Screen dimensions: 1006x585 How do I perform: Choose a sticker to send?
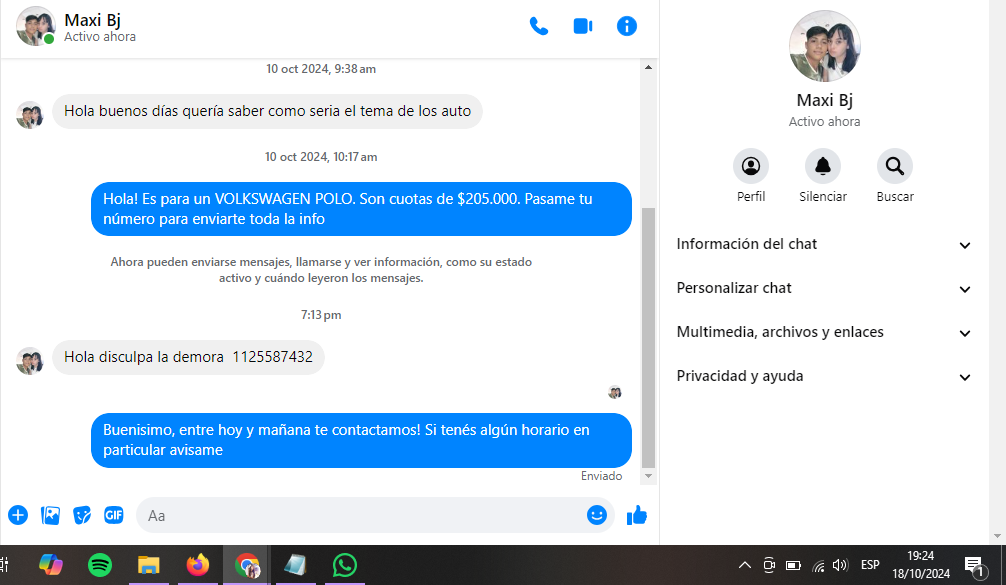(83, 515)
